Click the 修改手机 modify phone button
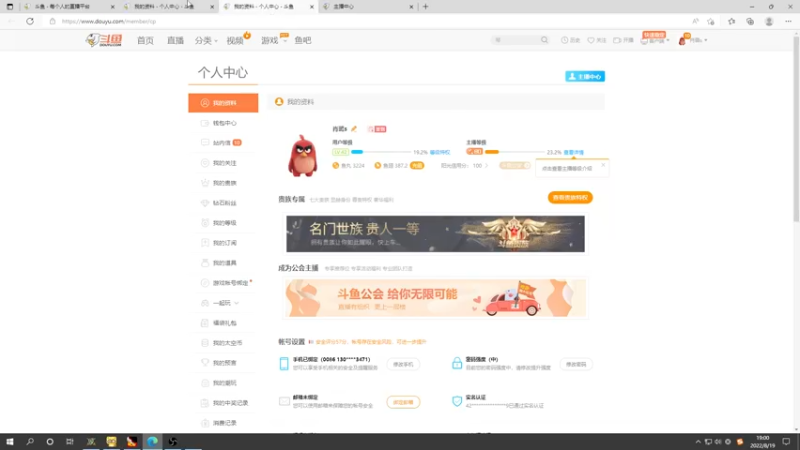The width and height of the screenshot is (800, 450). click(x=403, y=364)
